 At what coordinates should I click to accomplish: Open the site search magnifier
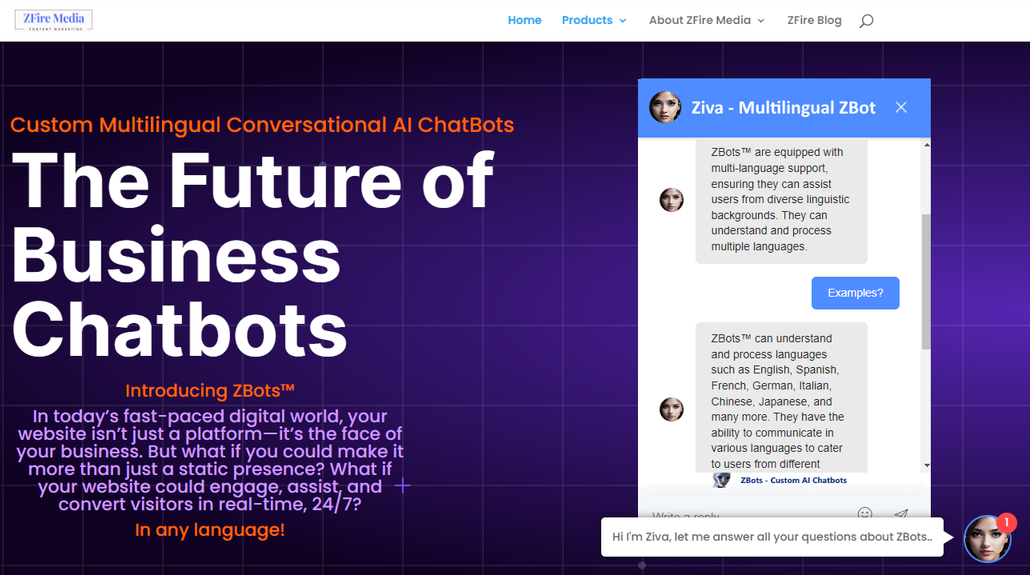[866, 21]
